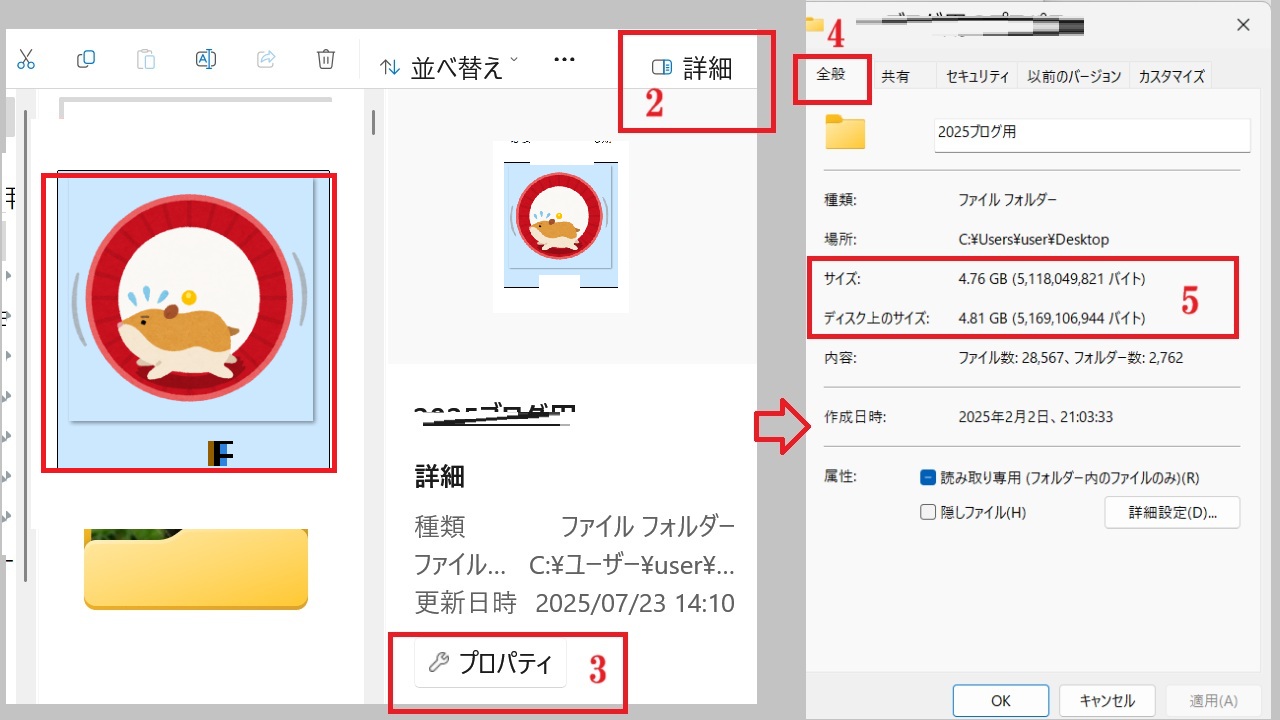Toggle the 詳細 details pane button
The height and width of the screenshot is (720, 1280).
coord(692,68)
